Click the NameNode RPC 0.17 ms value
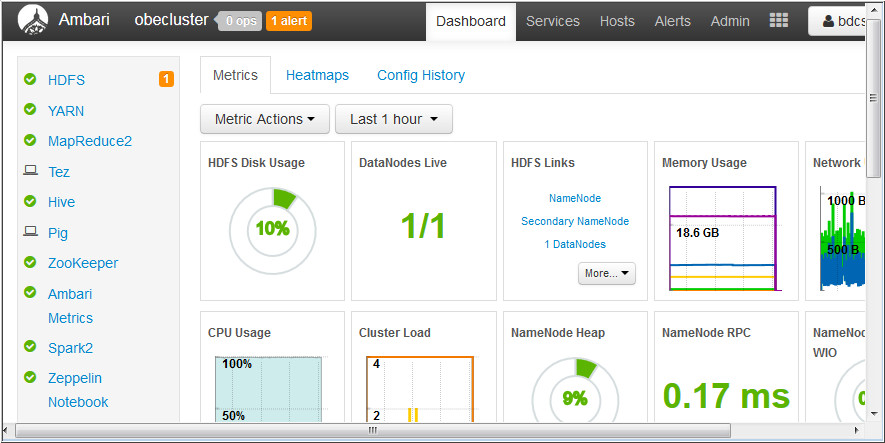Screen dimensions: 885x443 point(726,396)
